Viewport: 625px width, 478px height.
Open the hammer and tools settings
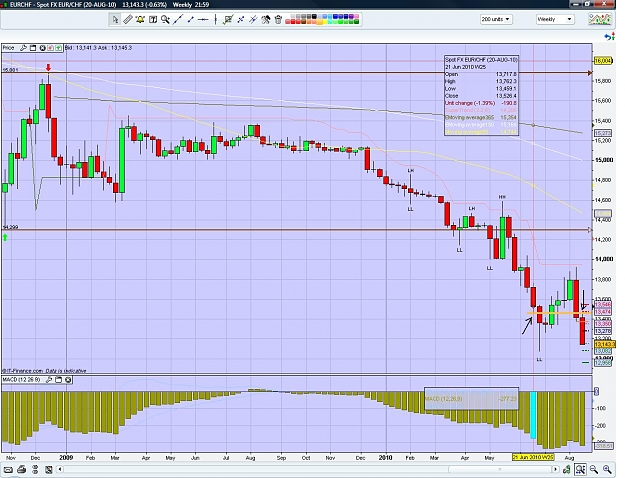[x=266, y=19]
